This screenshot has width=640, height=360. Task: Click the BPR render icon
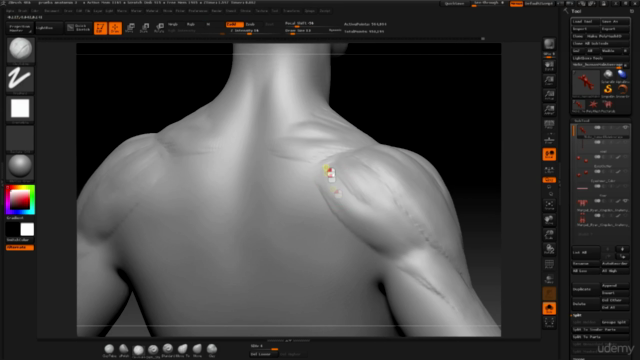[x=549, y=44]
